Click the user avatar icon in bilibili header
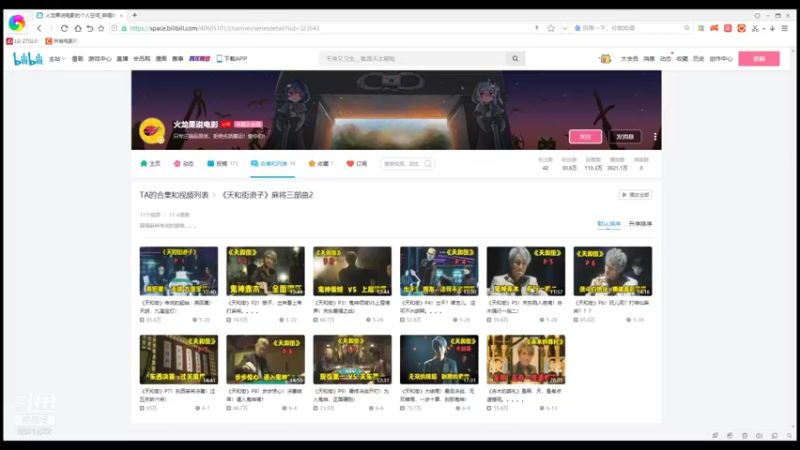This screenshot has width=800, height=450. 605,59
